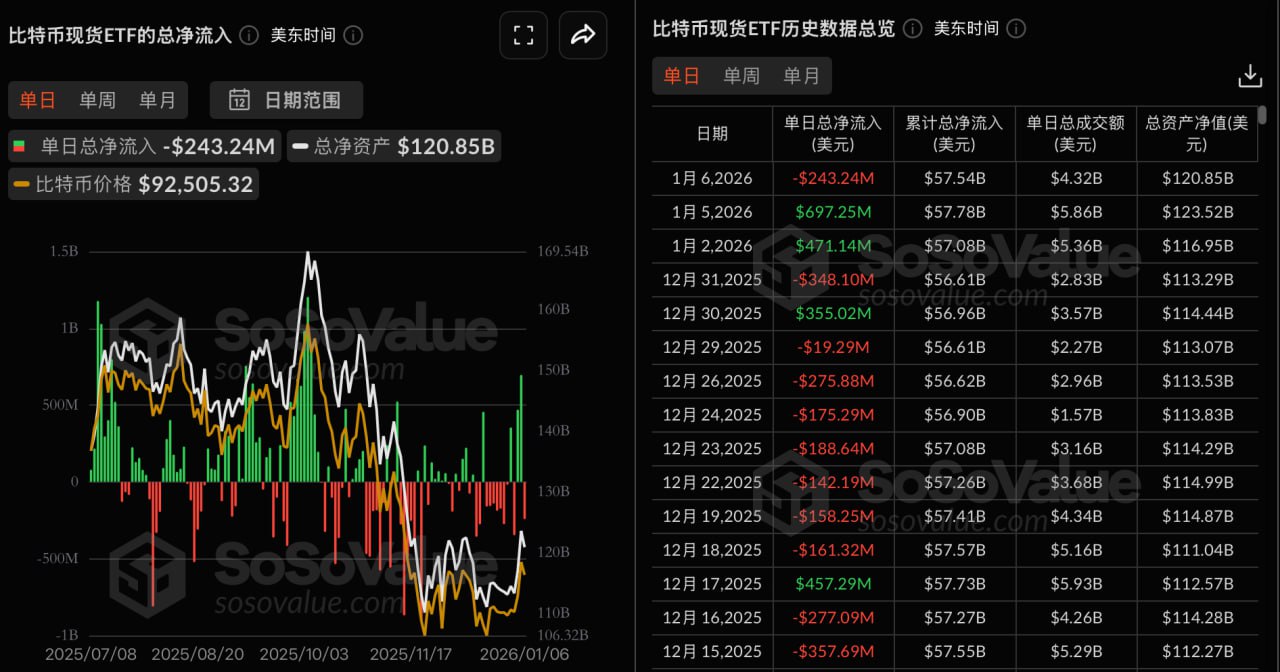Select the 1月 5,2026 table row
The width and height of the screenshot is (1280, 672).
[954, 212]
